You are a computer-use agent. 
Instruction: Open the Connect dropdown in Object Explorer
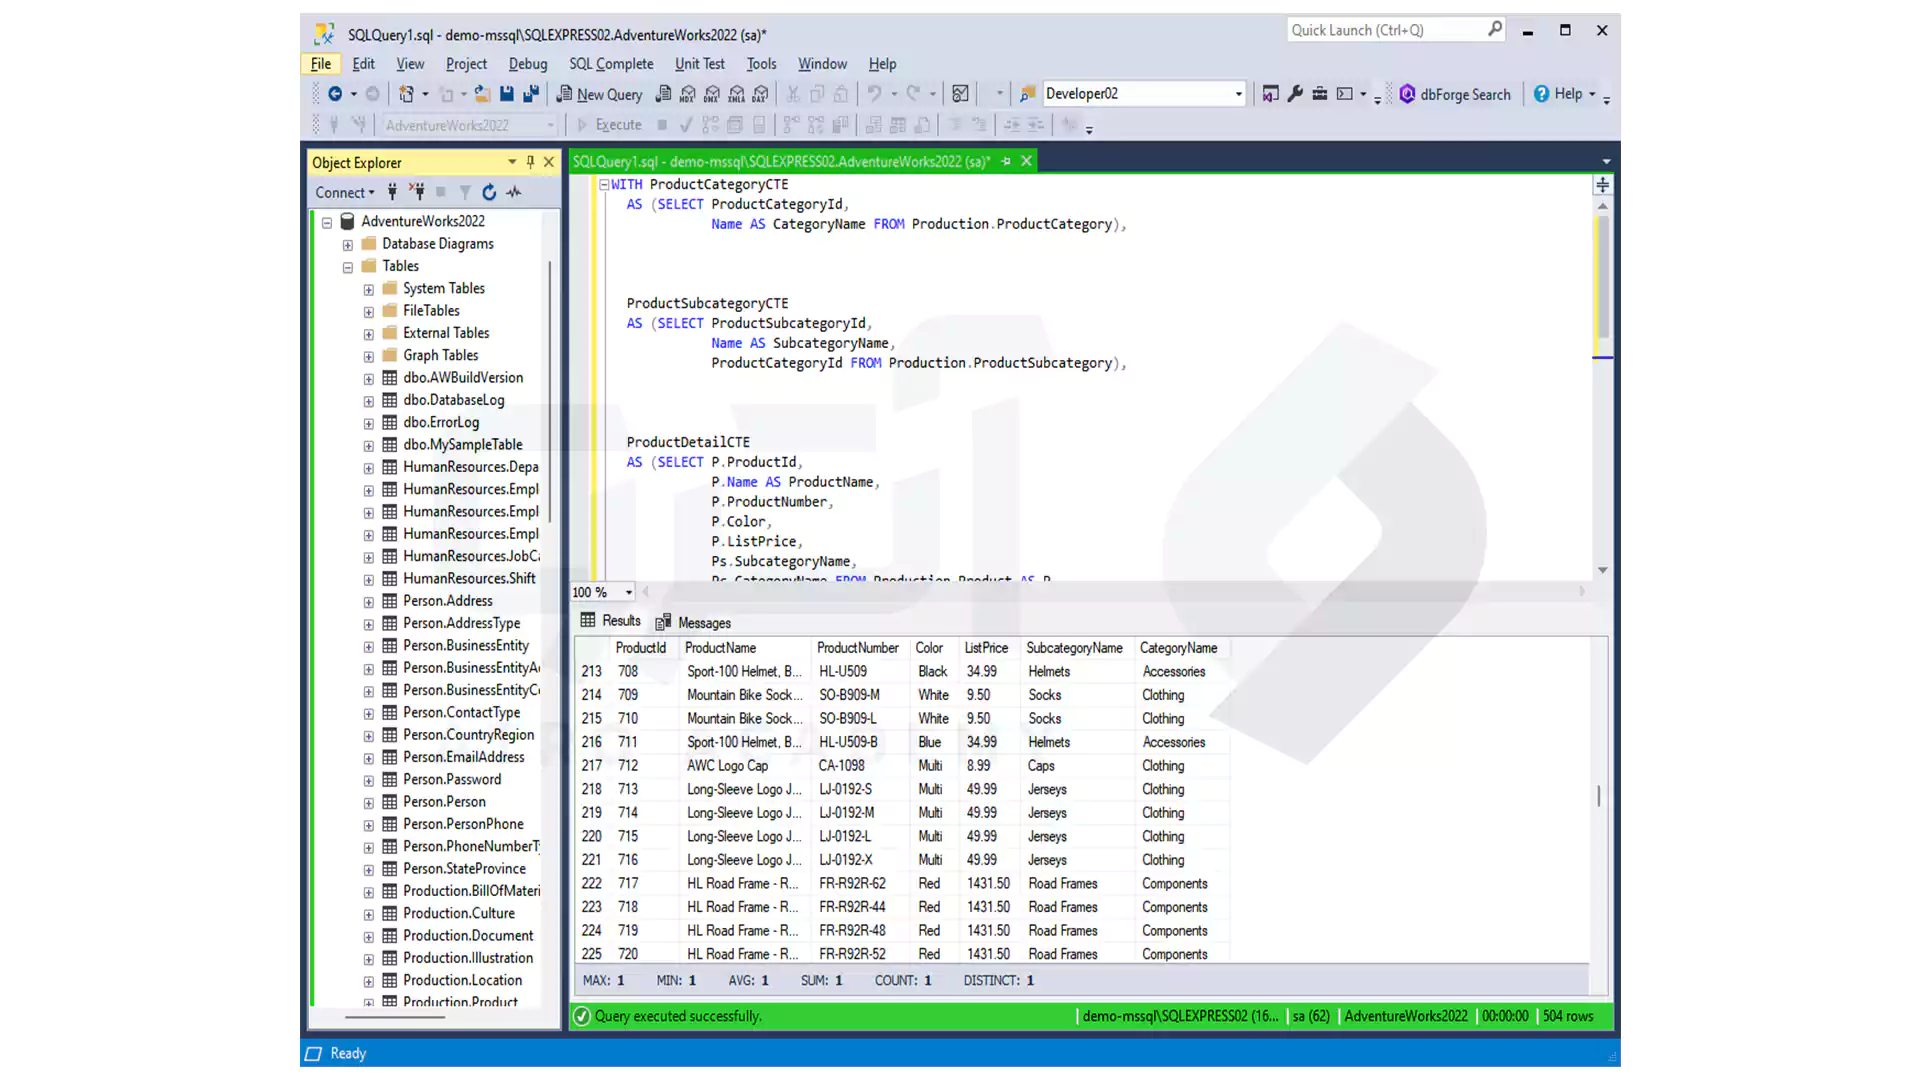point(345,192)
